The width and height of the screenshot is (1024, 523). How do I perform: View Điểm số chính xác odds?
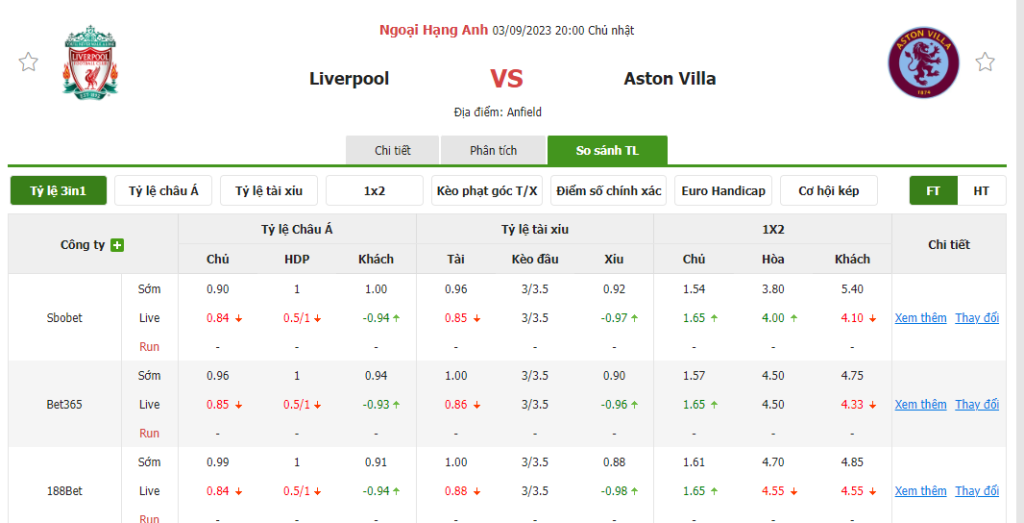tap(609, 190)
